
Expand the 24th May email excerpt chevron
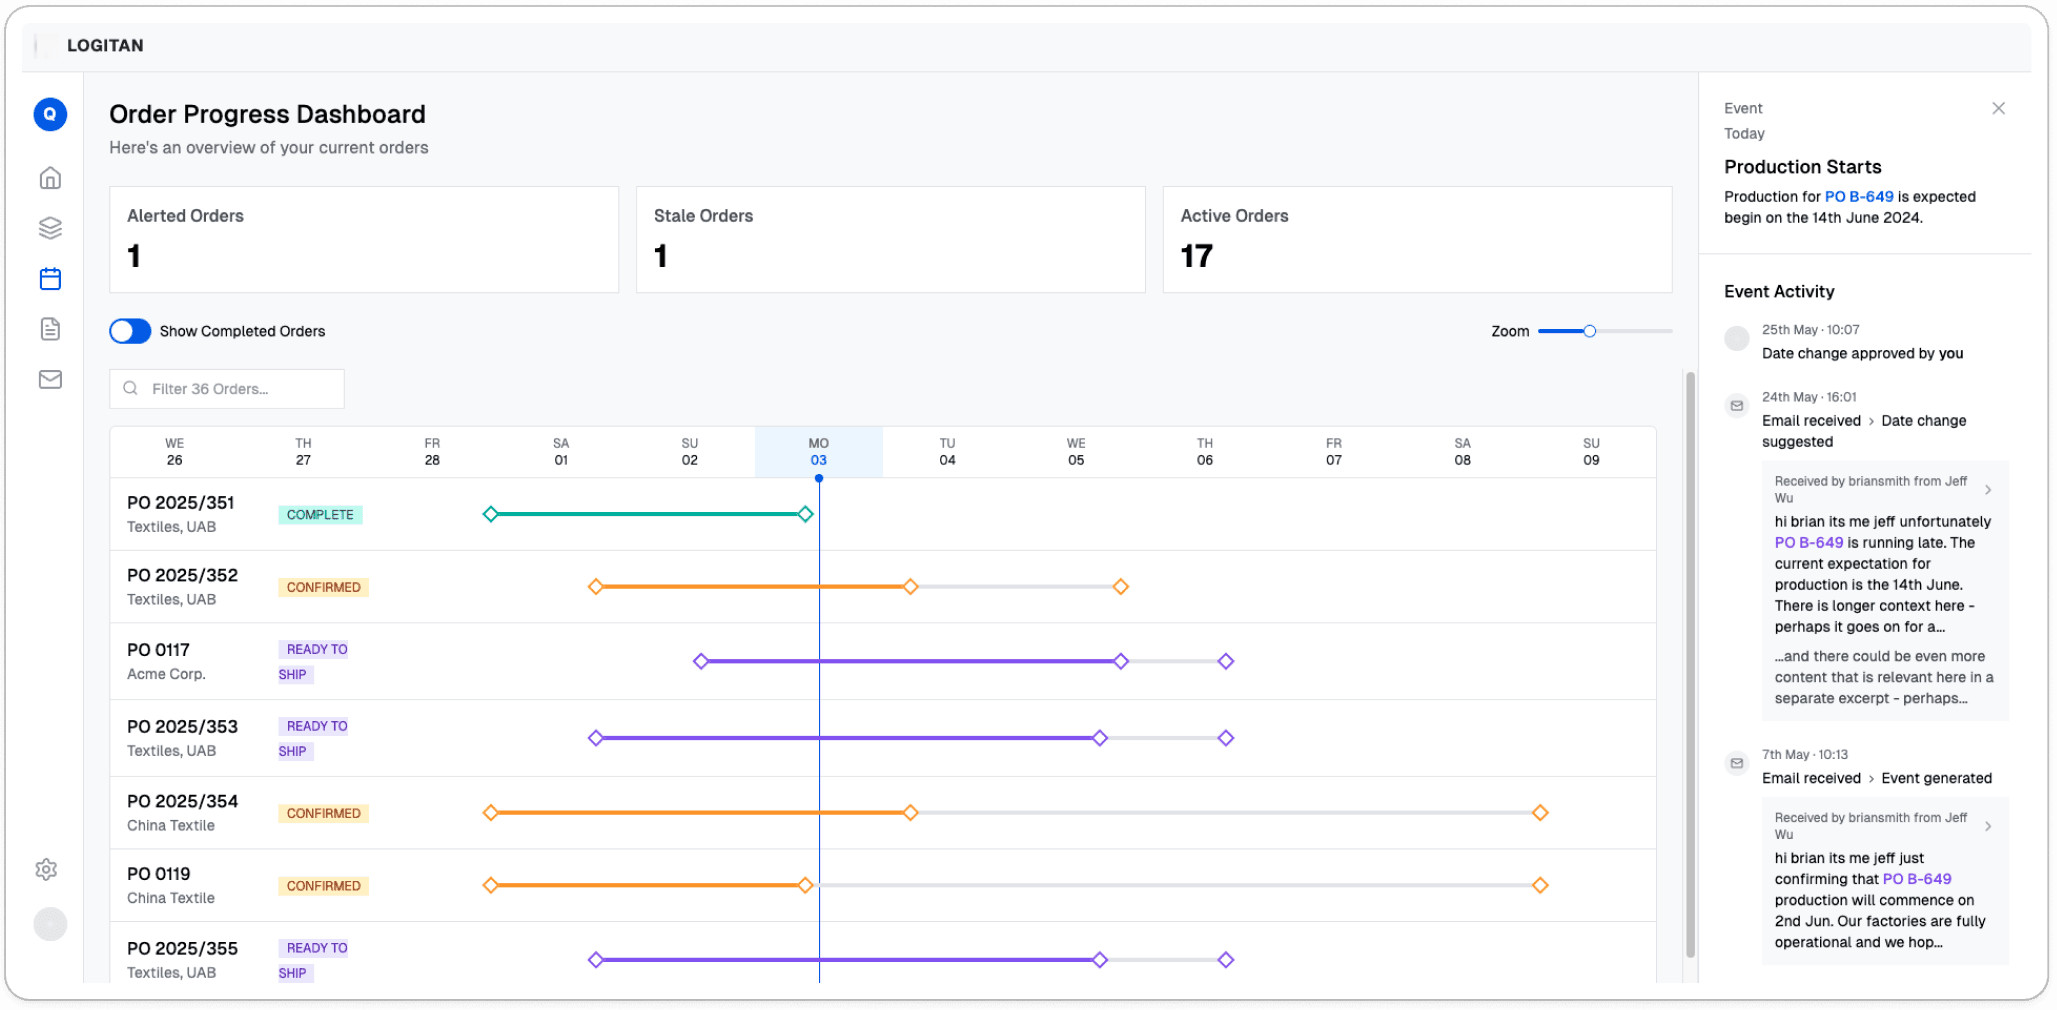1988,490
